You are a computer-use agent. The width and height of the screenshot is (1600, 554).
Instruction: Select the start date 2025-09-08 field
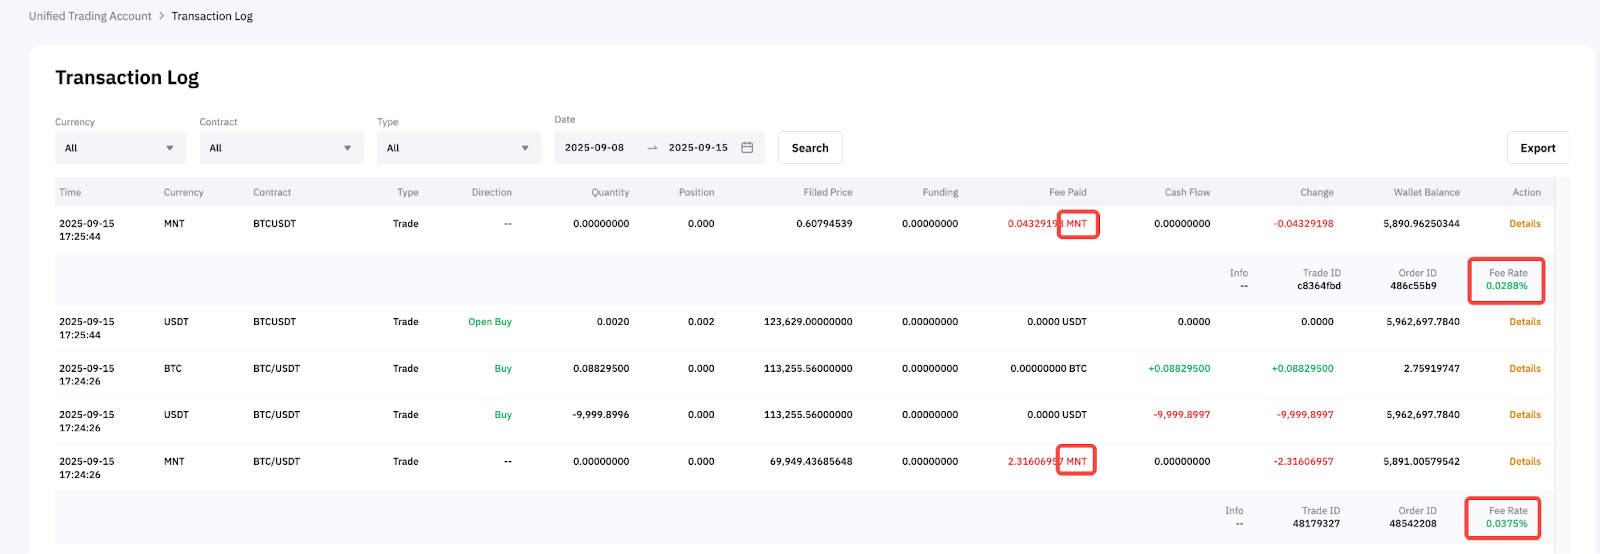595,148
